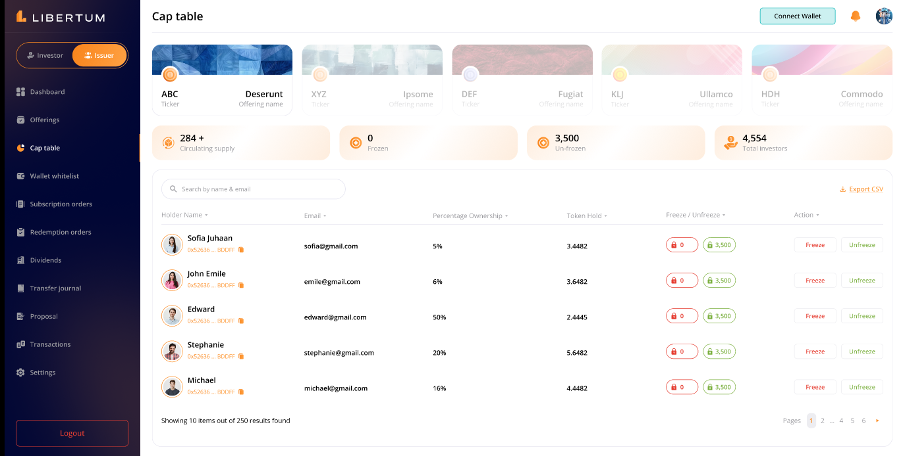Screen dimensions: 904x456
Task: Select the Issuer role toggle
Action: point(99,56)
